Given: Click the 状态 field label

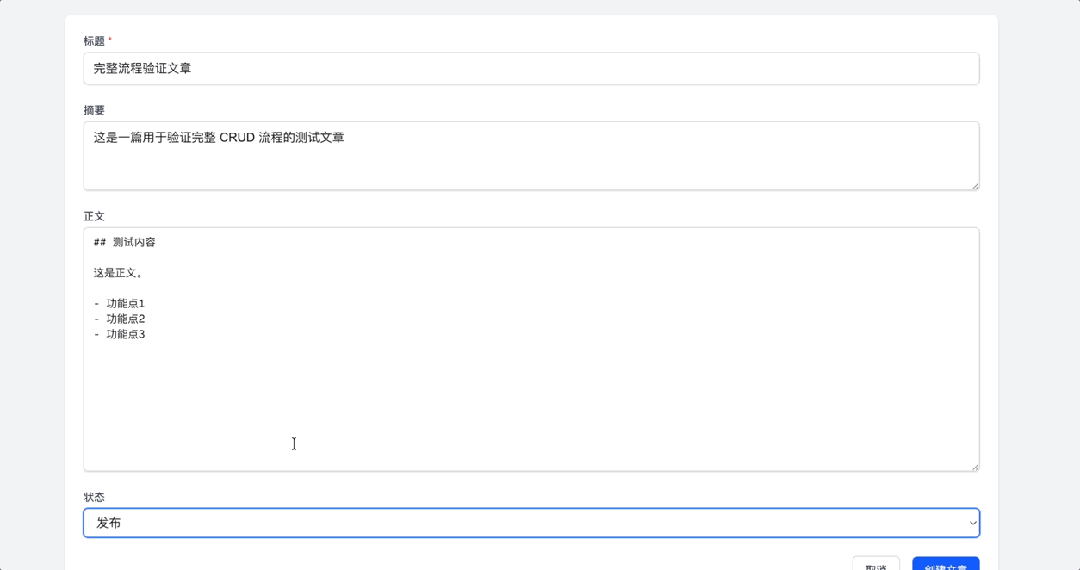Looking at the screenshot, I should pos(94,497).
